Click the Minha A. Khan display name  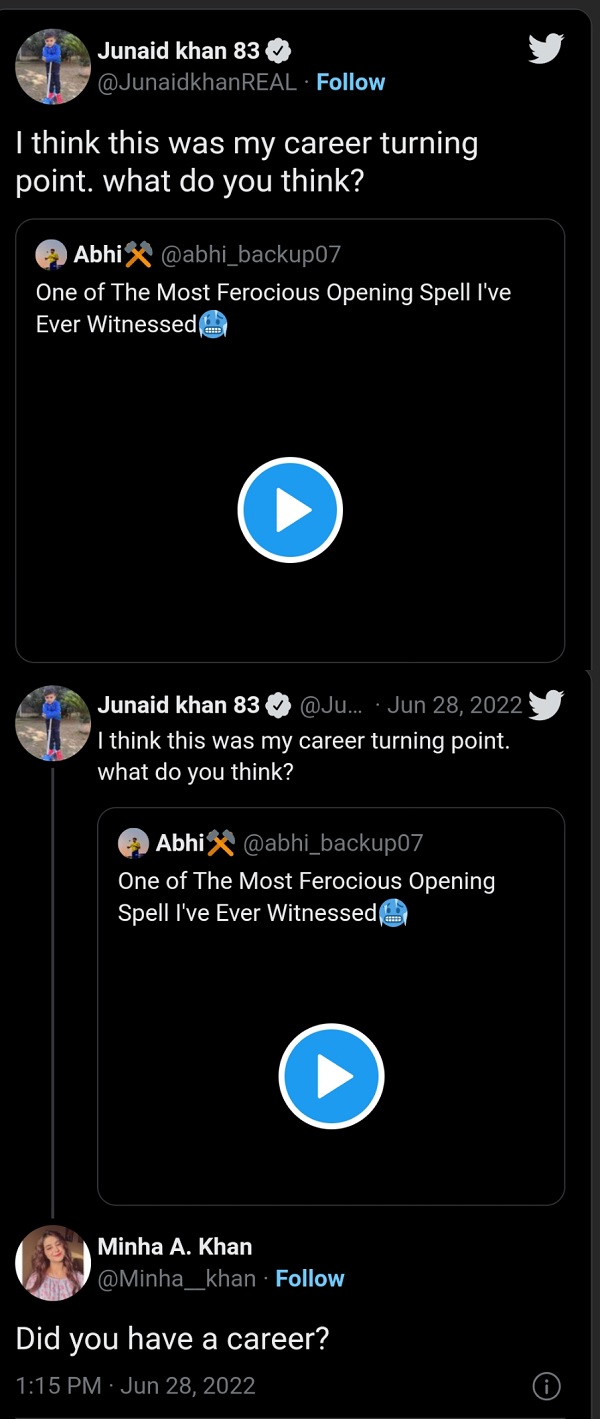tap(174, 1247)
